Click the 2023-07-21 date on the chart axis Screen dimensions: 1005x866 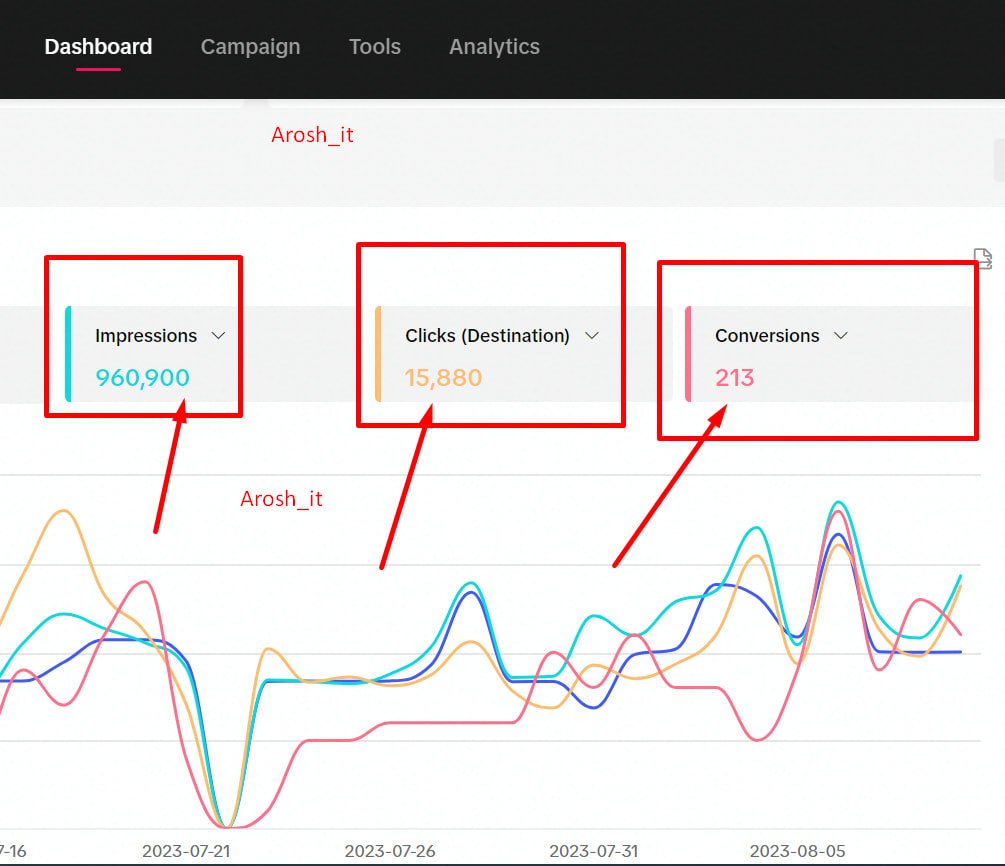click(187, 851)
